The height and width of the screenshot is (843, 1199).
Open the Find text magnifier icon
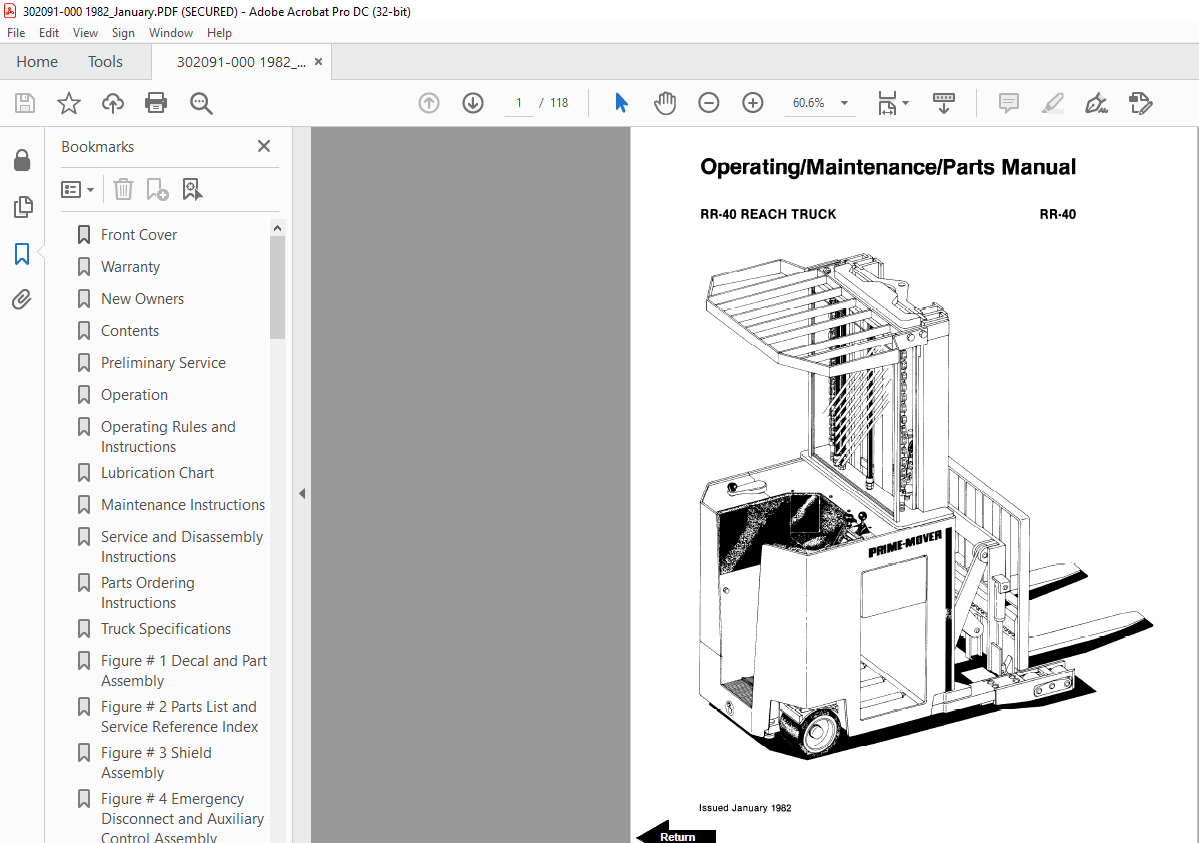tap(201, 103)
